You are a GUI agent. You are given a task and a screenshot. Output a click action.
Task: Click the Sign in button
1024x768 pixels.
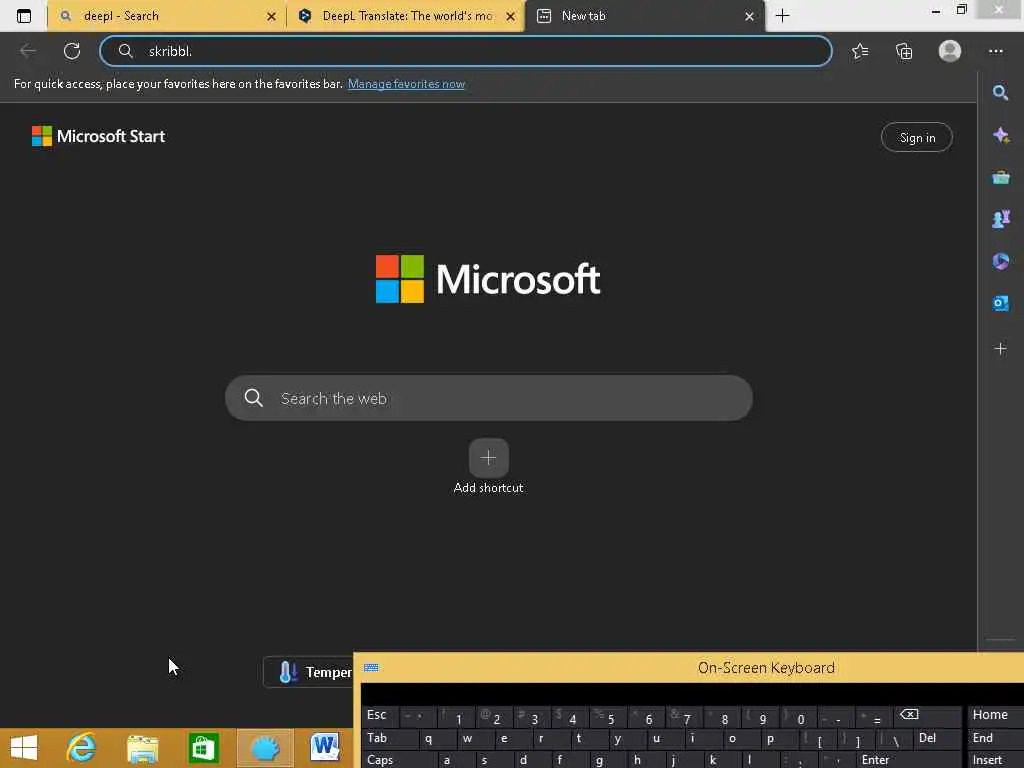[917, 137]
